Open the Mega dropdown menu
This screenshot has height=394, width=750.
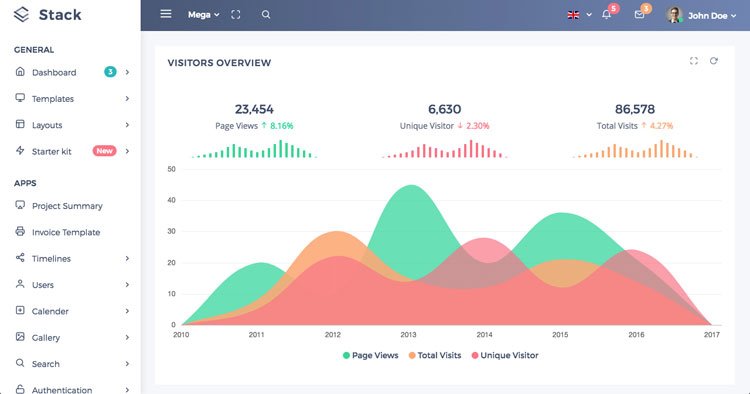(203, 15)
